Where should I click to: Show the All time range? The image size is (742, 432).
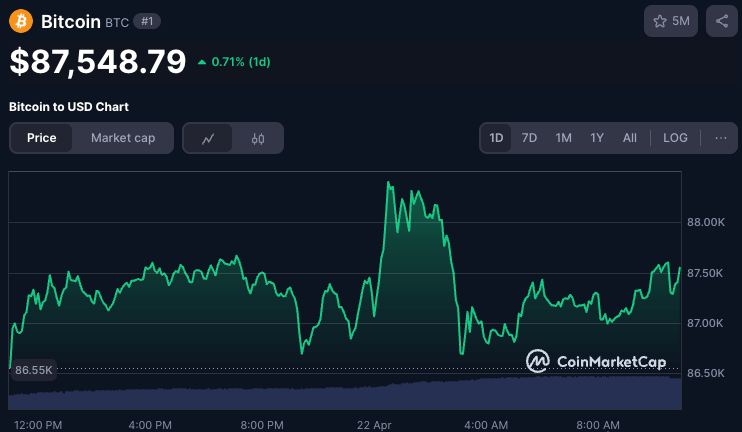pyautogui.click(x=629, y=138)
